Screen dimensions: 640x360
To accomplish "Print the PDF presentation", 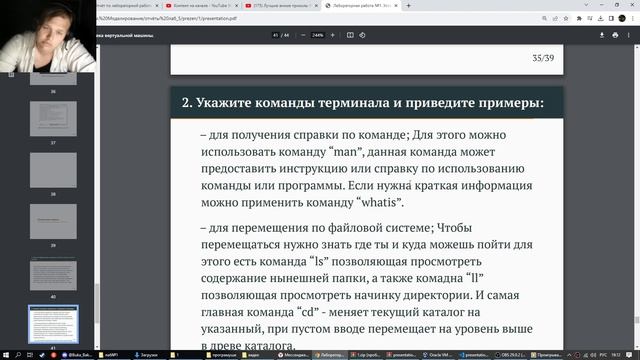I will 615,36.
